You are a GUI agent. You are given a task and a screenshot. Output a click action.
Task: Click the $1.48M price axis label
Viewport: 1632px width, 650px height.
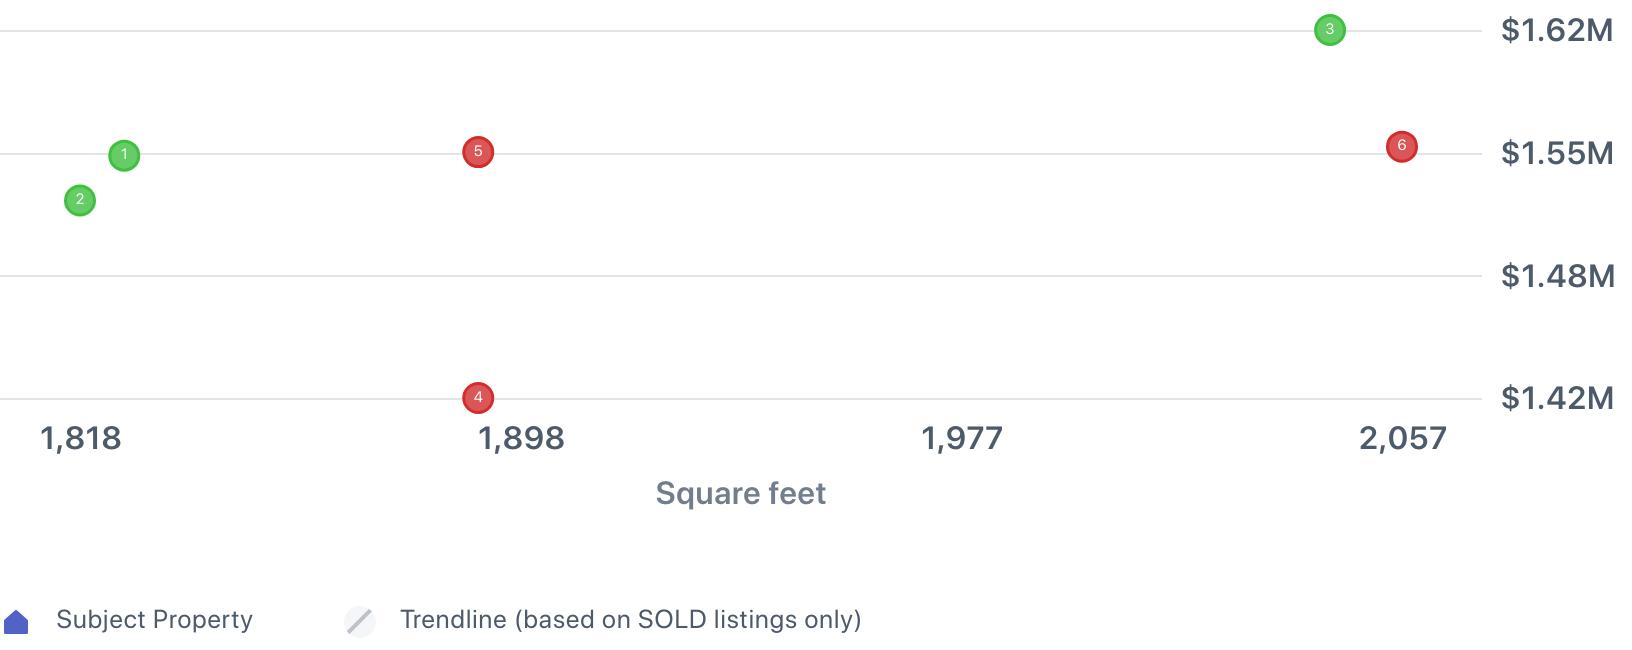tap(1558, 276)
